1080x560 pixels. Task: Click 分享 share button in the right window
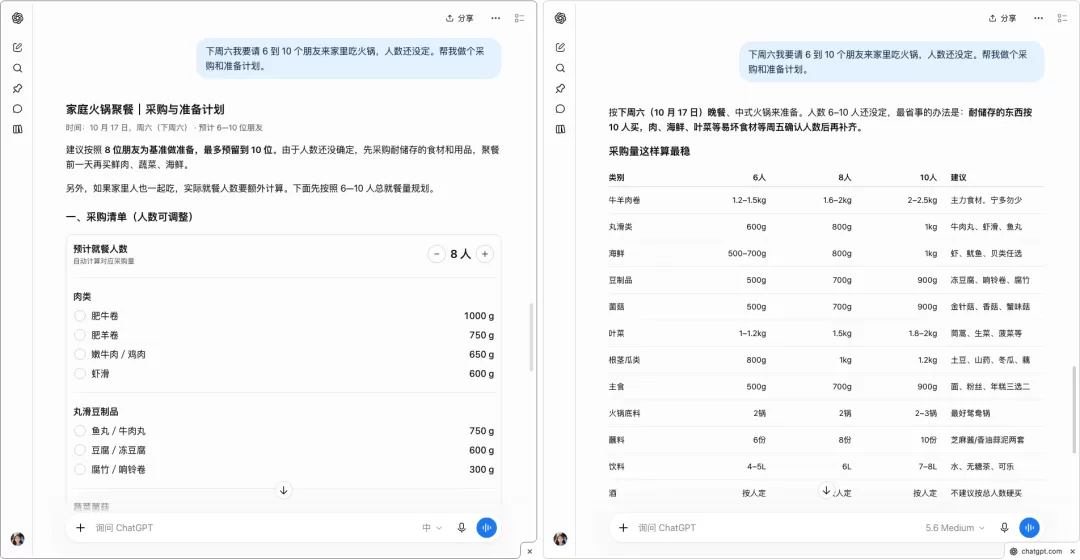[x=1002, y=19]
